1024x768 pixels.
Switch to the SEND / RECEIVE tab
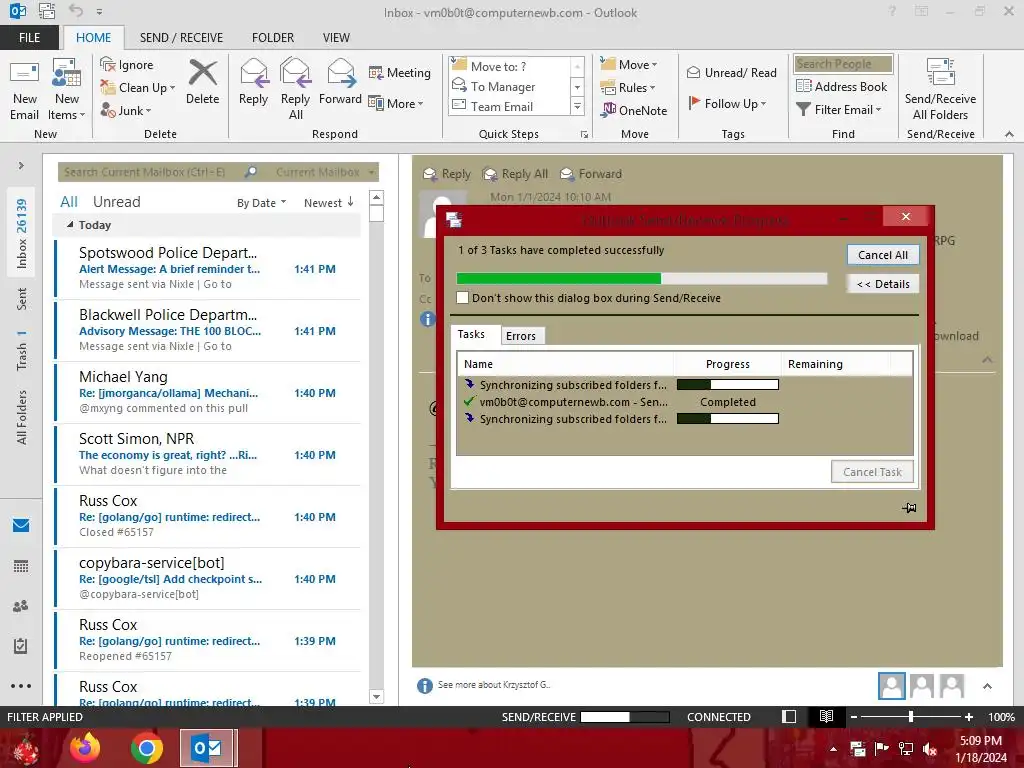(181, 37)
